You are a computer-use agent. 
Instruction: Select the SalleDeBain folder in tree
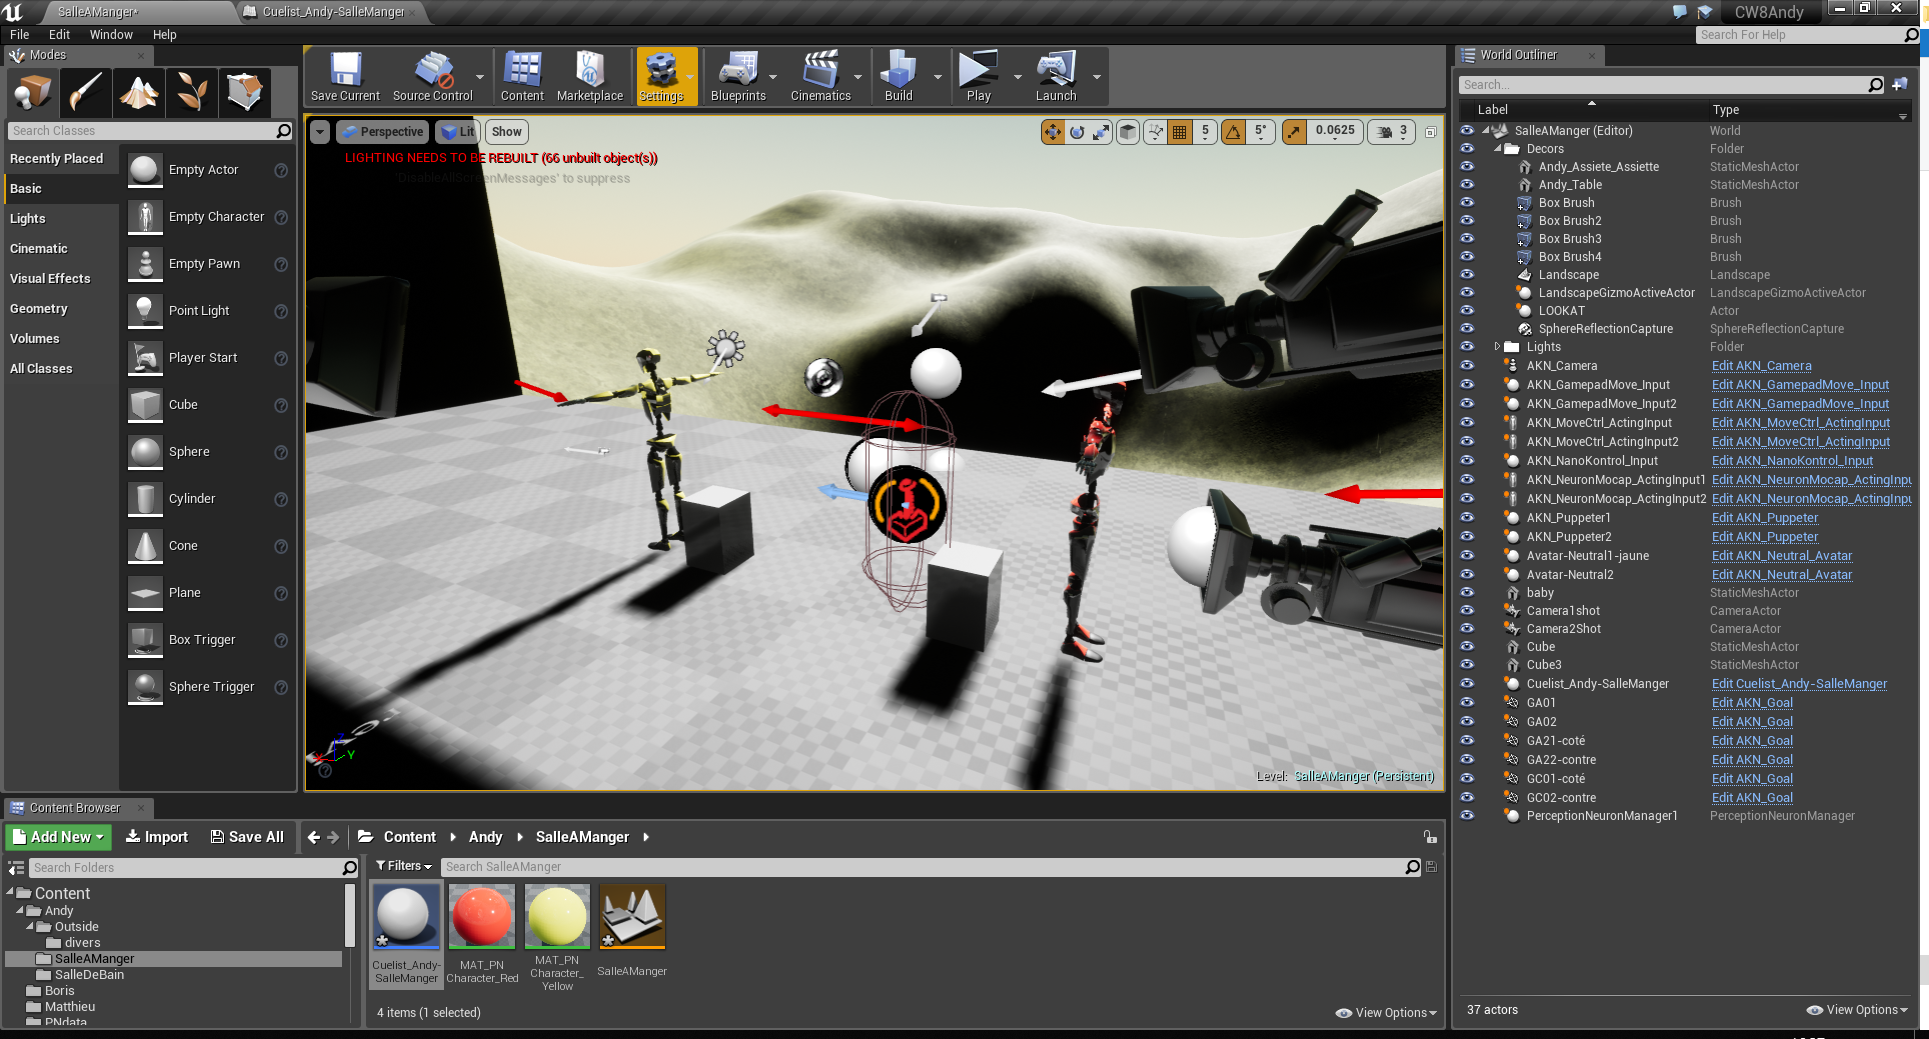89,975
